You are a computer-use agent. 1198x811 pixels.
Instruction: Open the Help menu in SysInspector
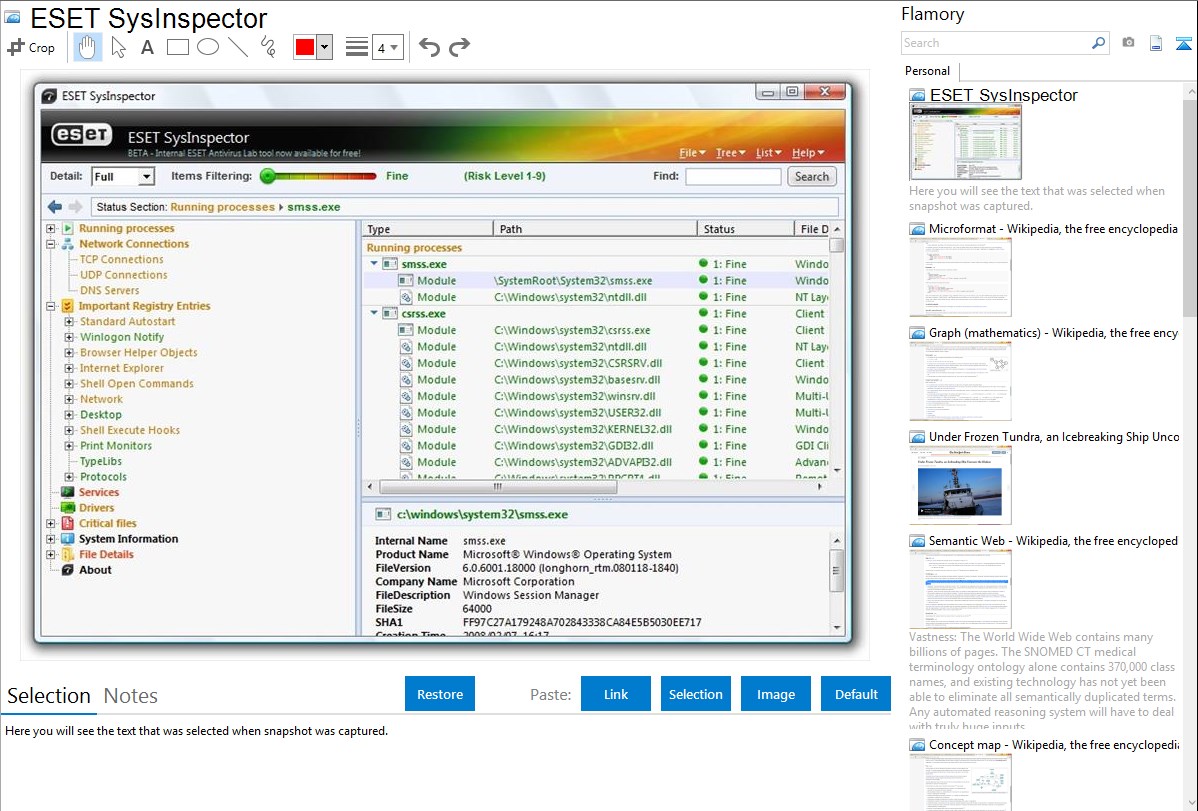pos(808,153)
